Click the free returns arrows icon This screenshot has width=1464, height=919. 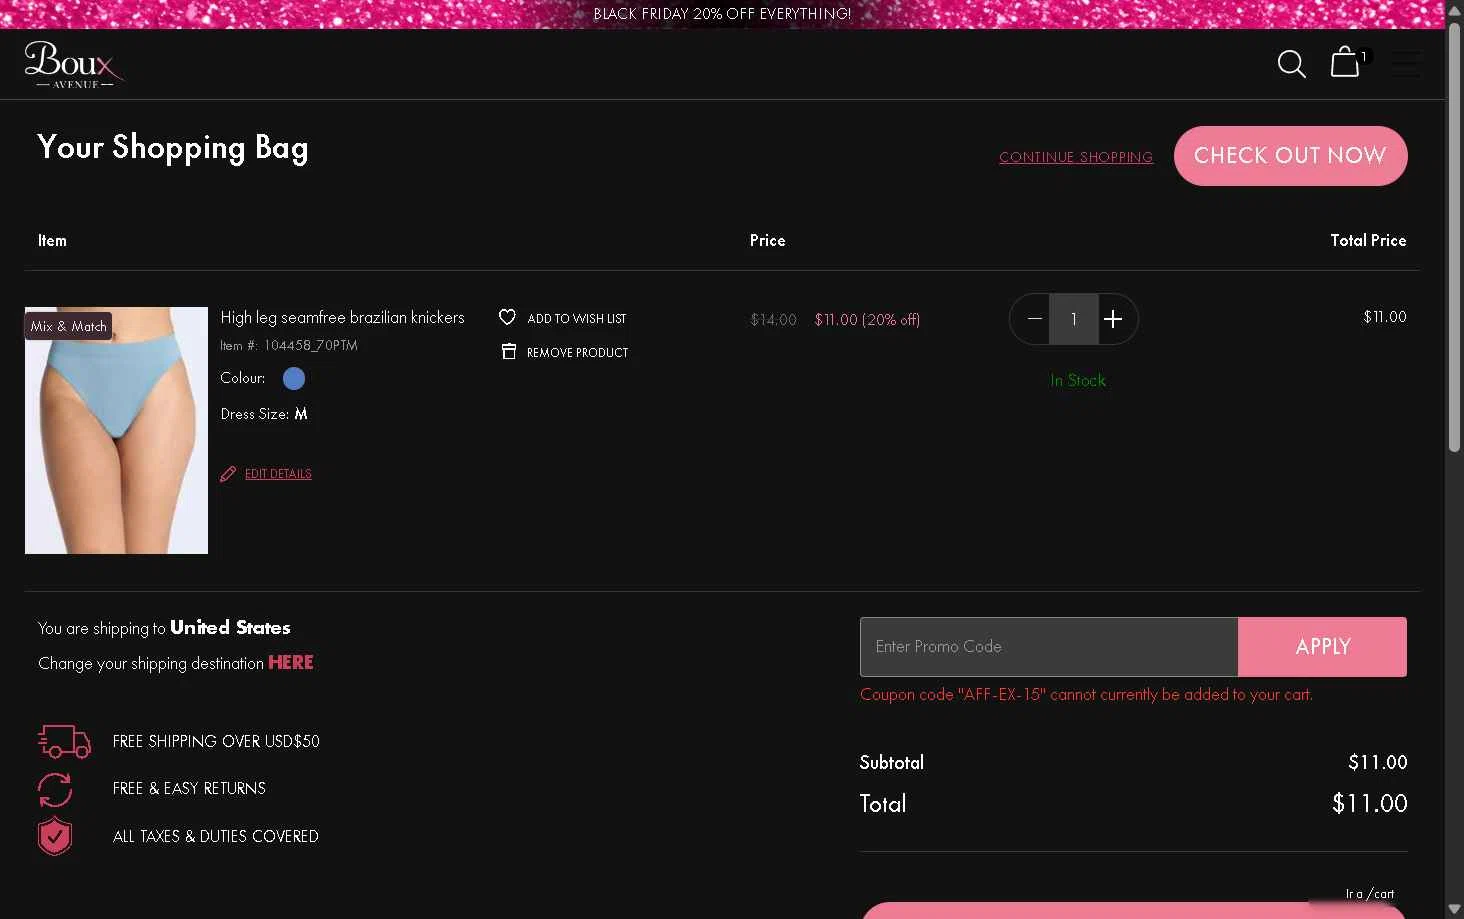(55, 789)
